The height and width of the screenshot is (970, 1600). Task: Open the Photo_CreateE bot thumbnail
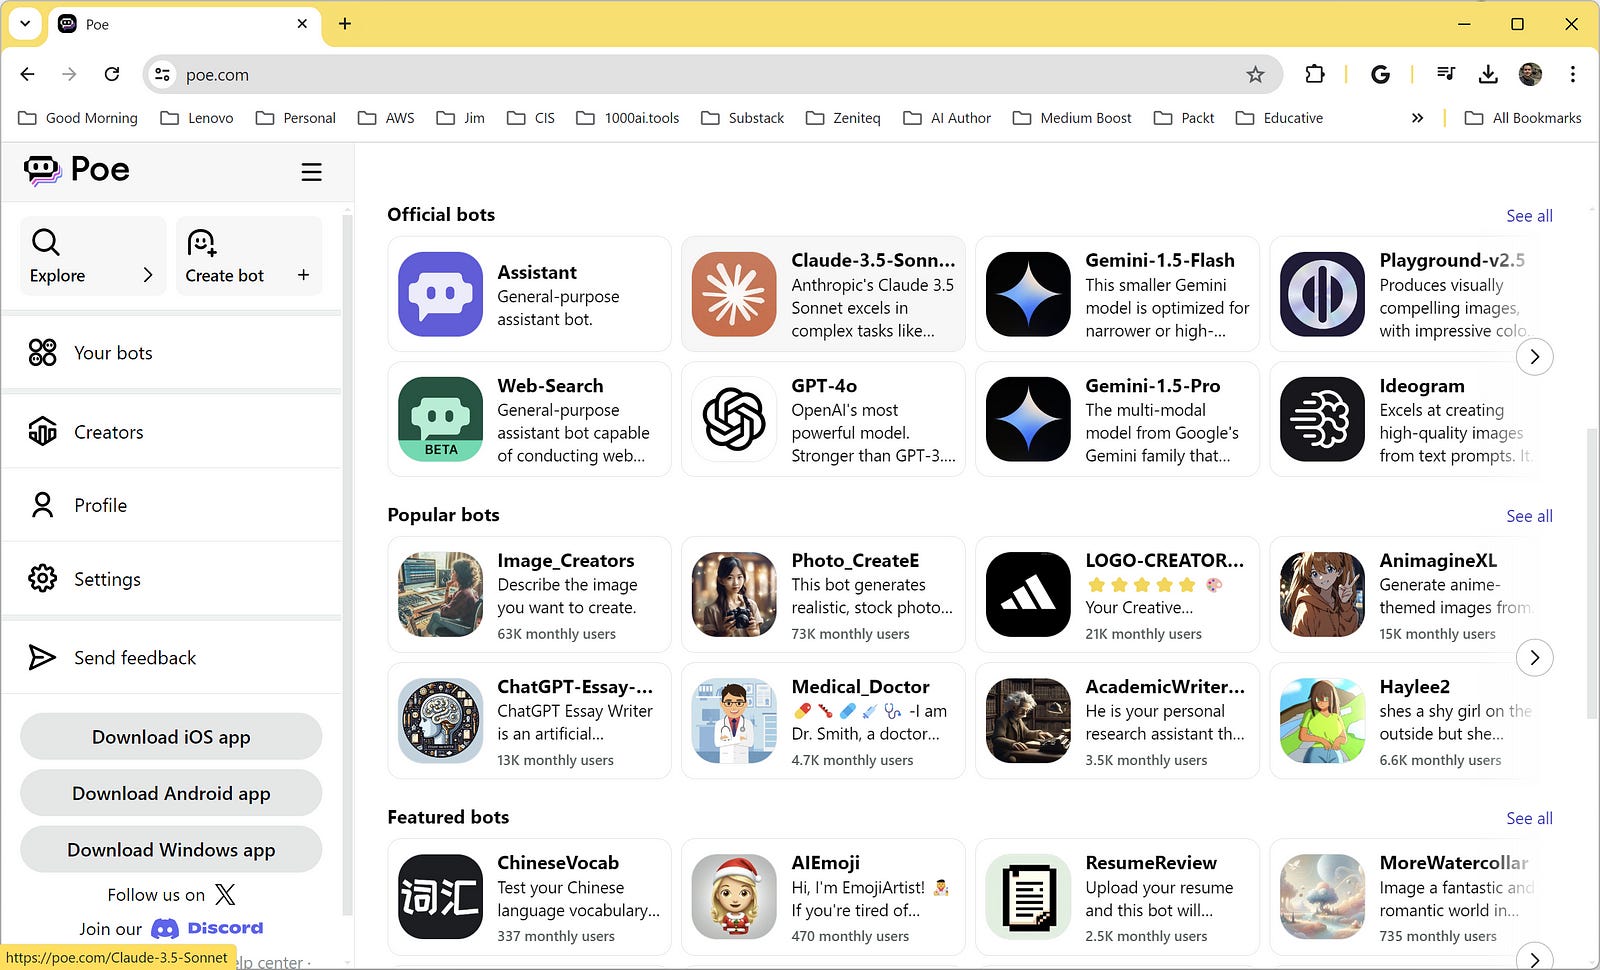(x=734, y=594)
